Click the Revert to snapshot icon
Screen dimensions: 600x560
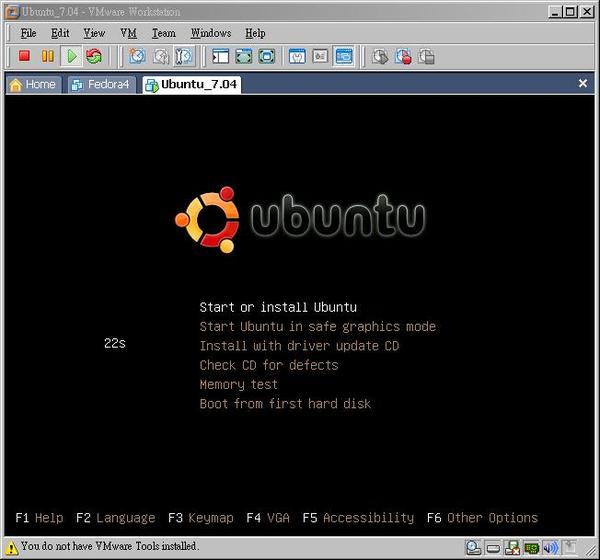click(161, 57)
